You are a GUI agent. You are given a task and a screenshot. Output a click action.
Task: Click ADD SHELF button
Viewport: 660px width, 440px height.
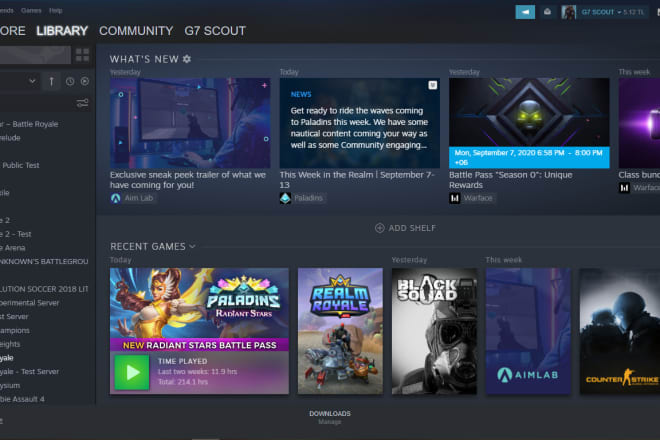(x=405, y=228)
